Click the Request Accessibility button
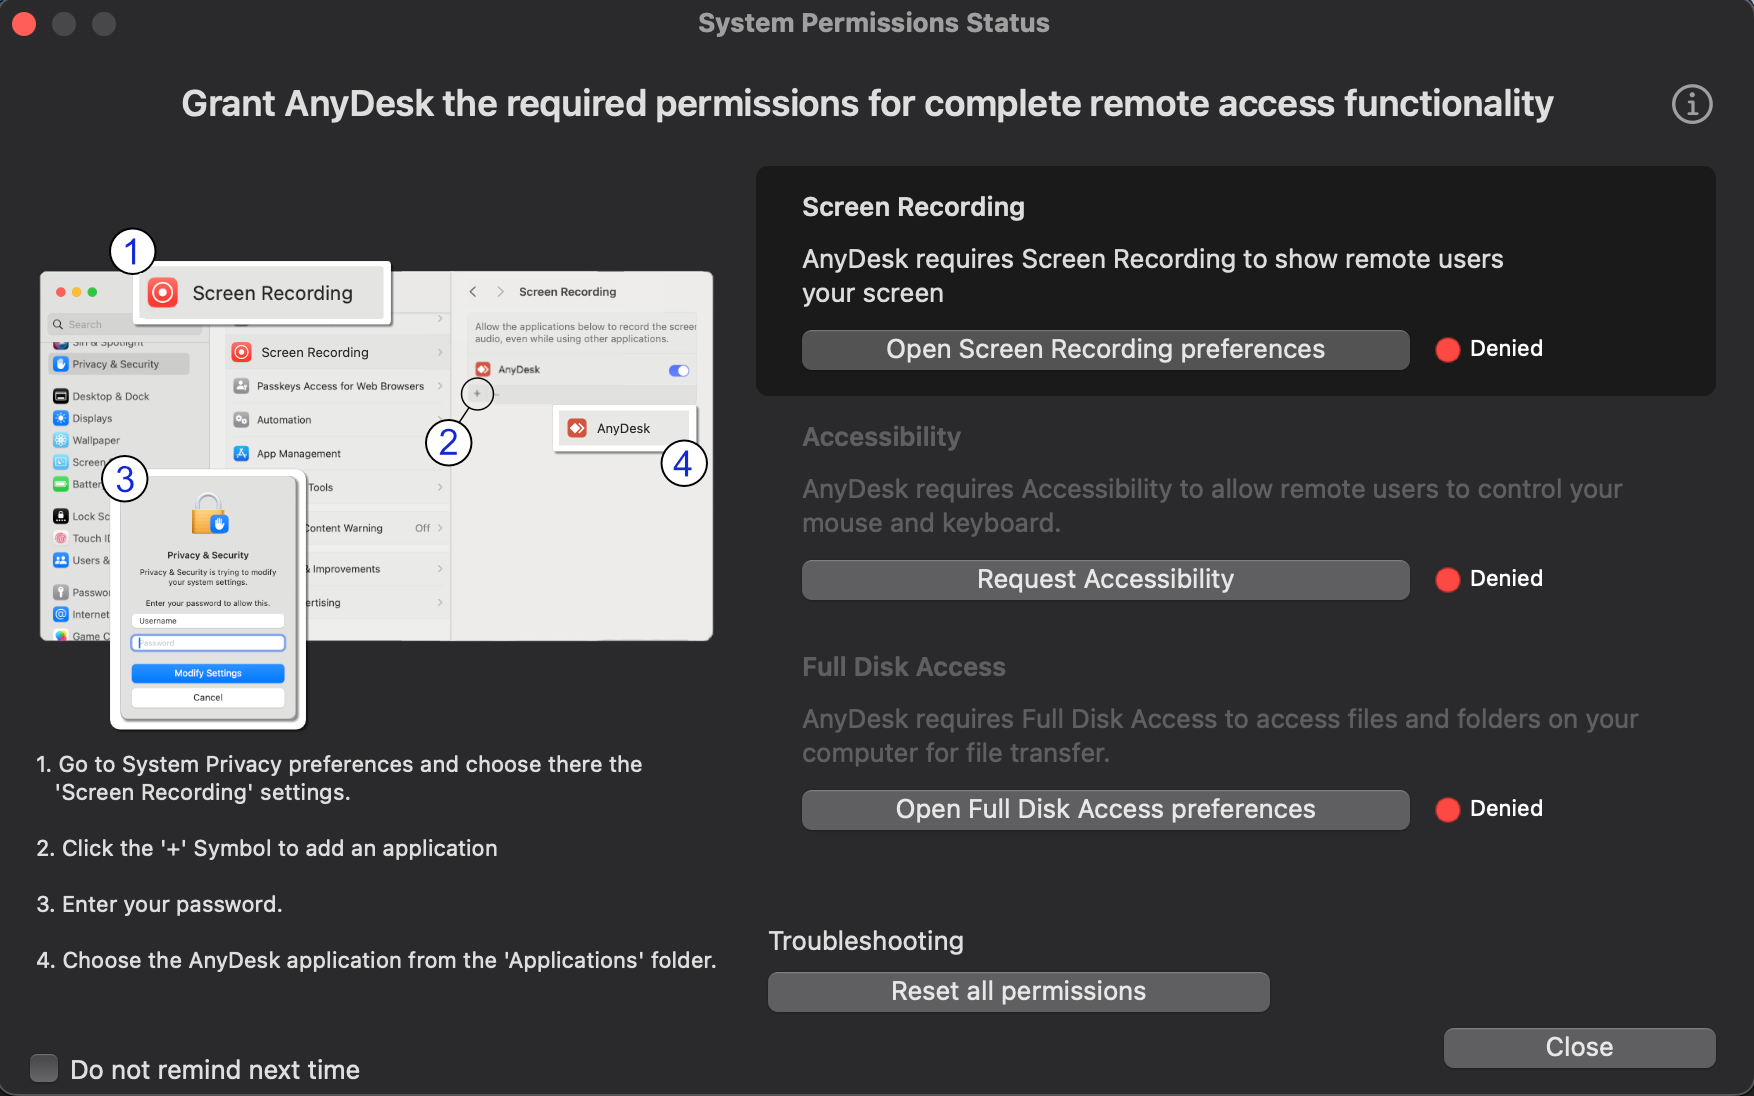This screenshot has width=1754, height=1096. pyautogui.click(x=1105, y=580)
